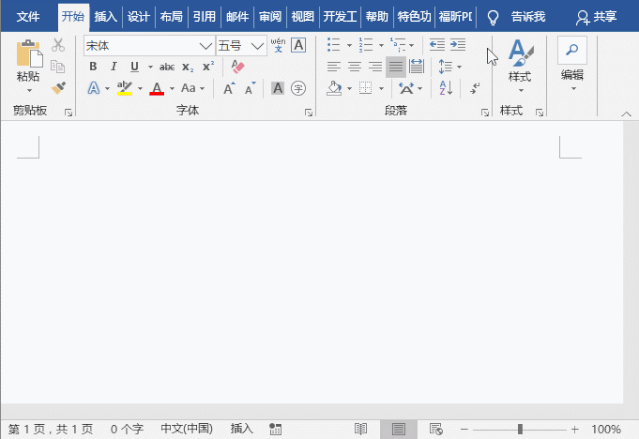Switch to the 插入 Insert tab
639x439 pixels.
click(106, 17)
